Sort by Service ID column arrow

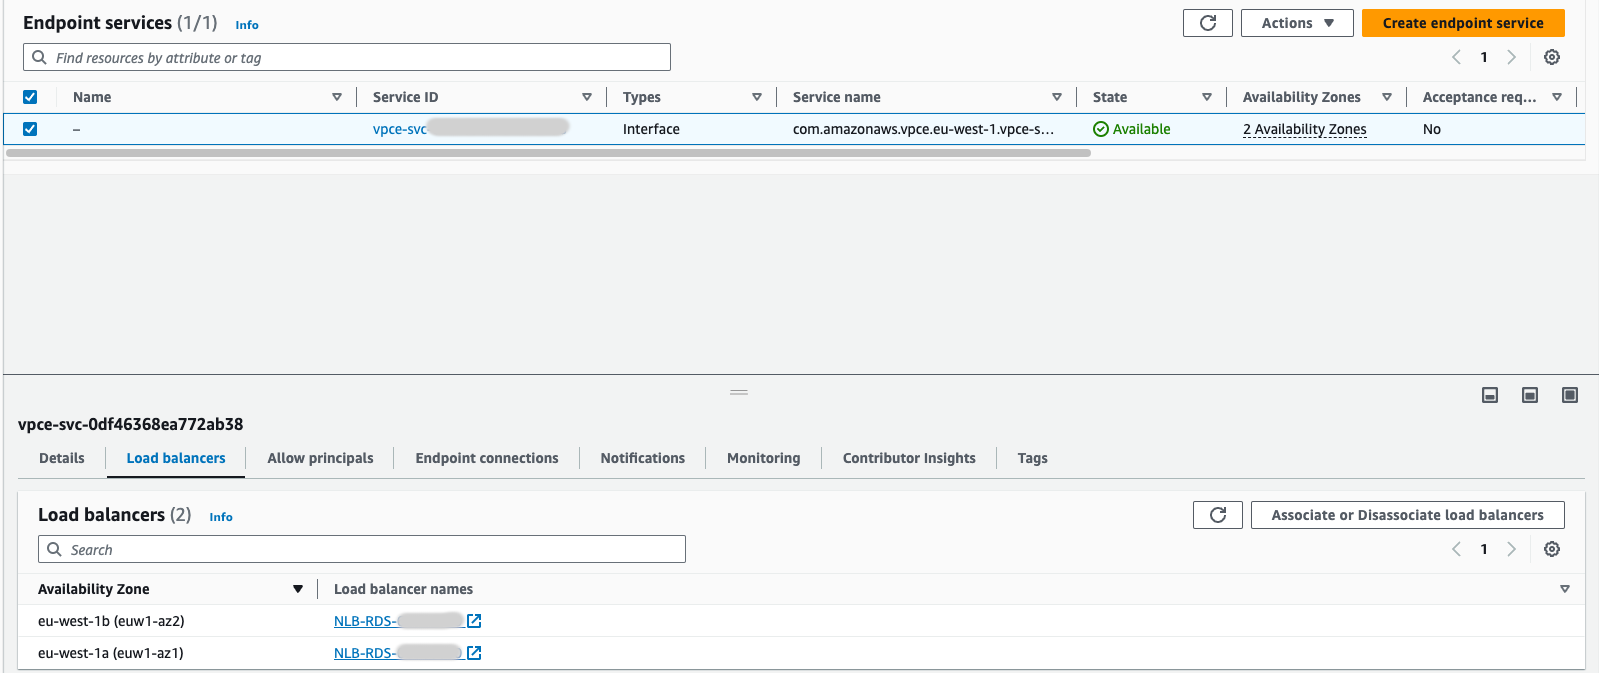pyautogui.click(x=587, y=97)
